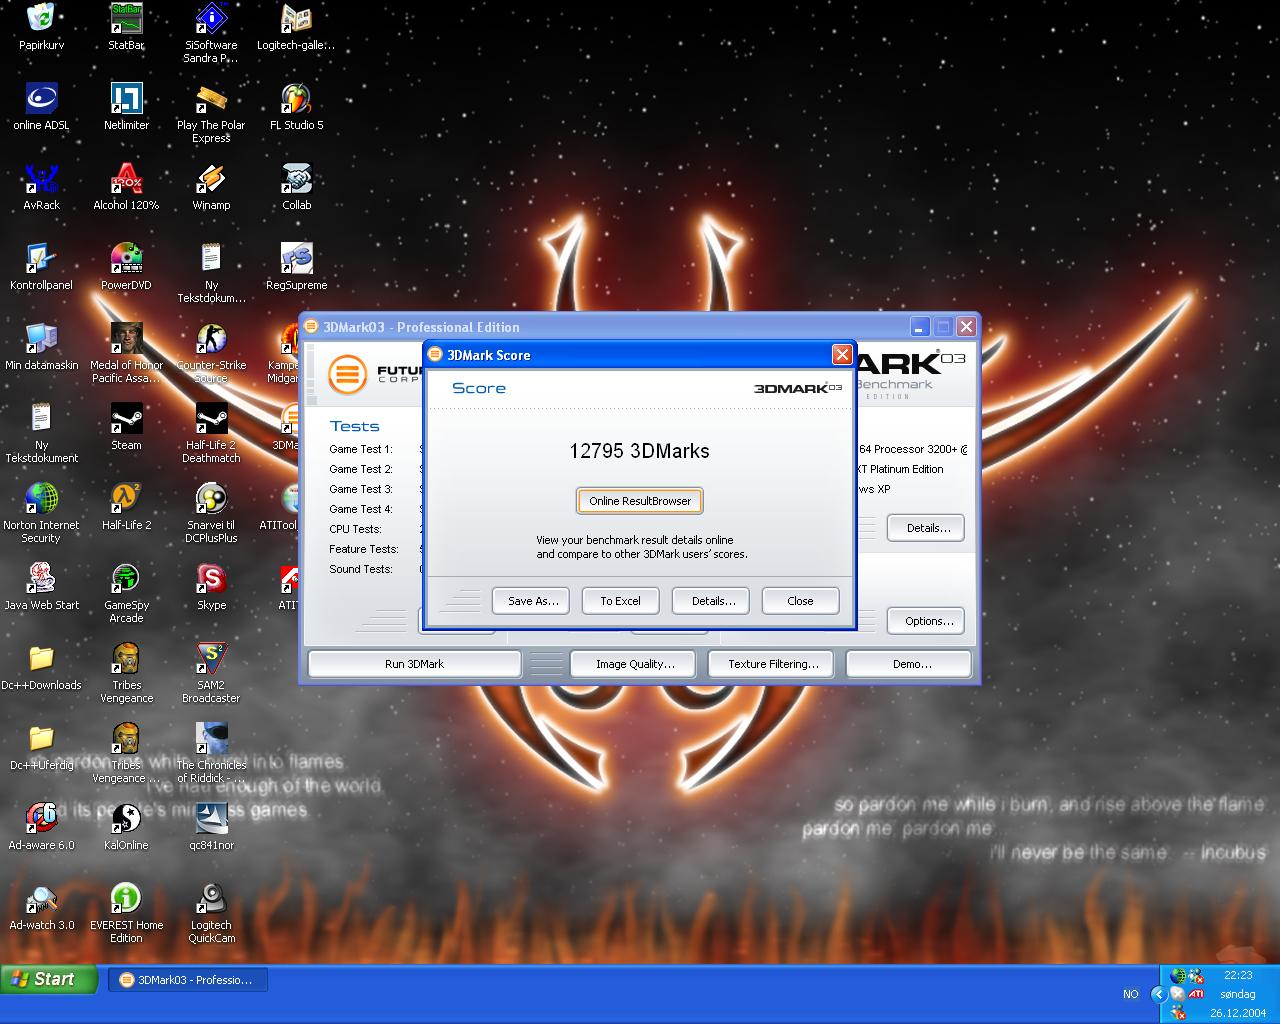Screen dimensions: 1280x1024
Task: Open Ad-watch 3.0 shortcut
Action: pyautogui.click(x=41, y=906)
